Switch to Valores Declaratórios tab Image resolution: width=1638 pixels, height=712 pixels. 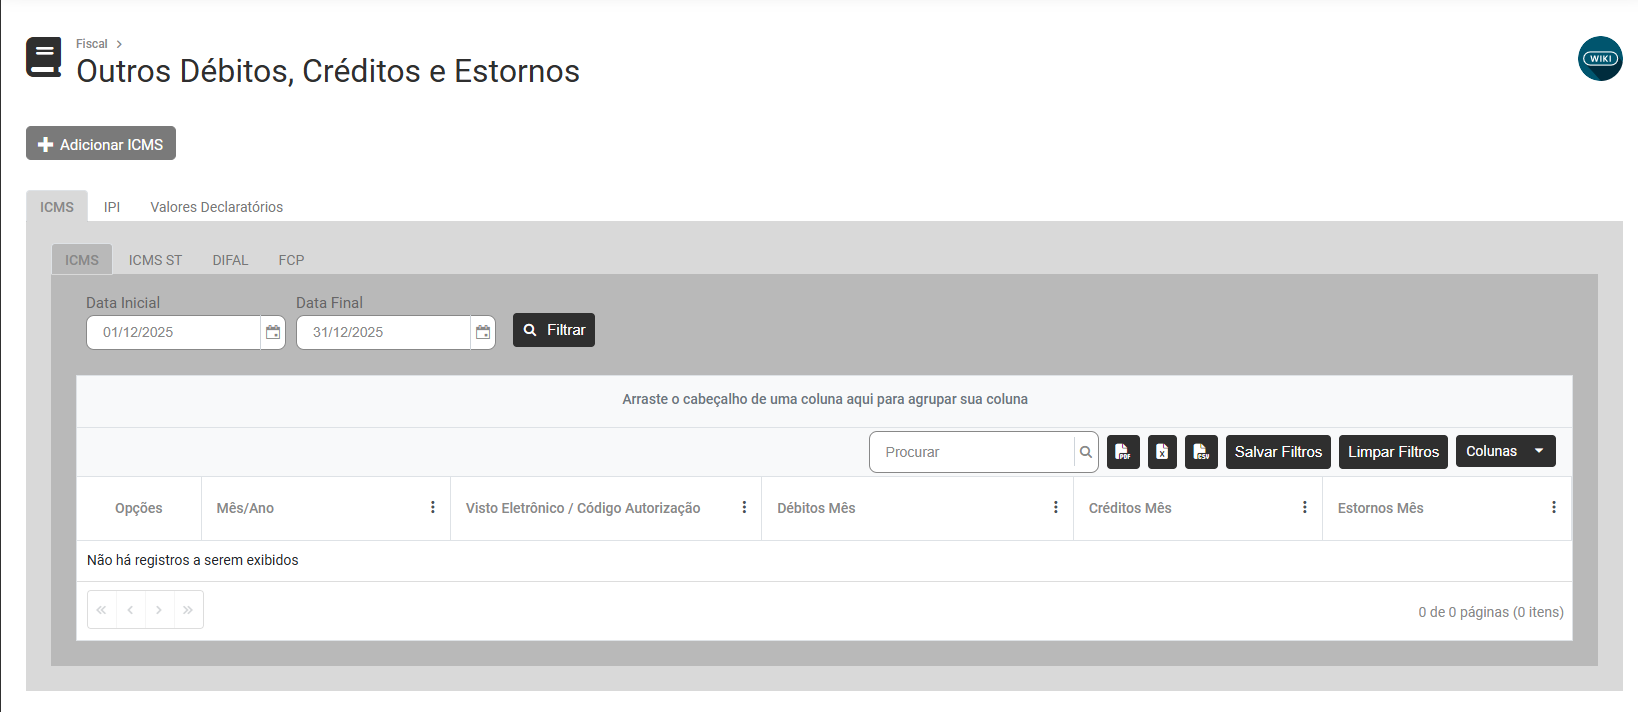tap(217, 207)
